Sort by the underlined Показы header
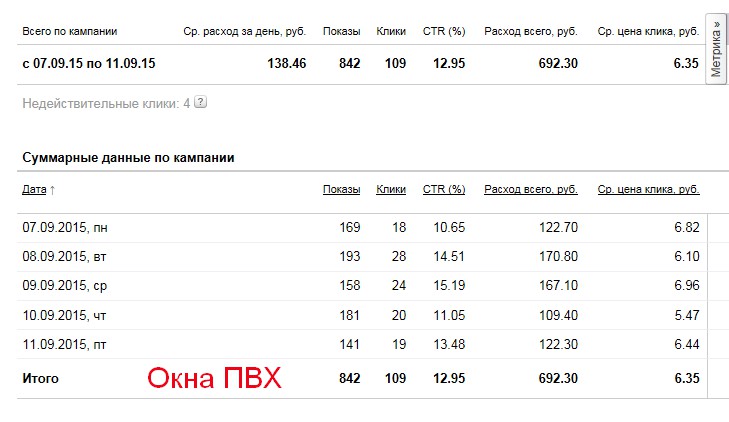Viewport: 729px width, 422px height. pos(341,189)
